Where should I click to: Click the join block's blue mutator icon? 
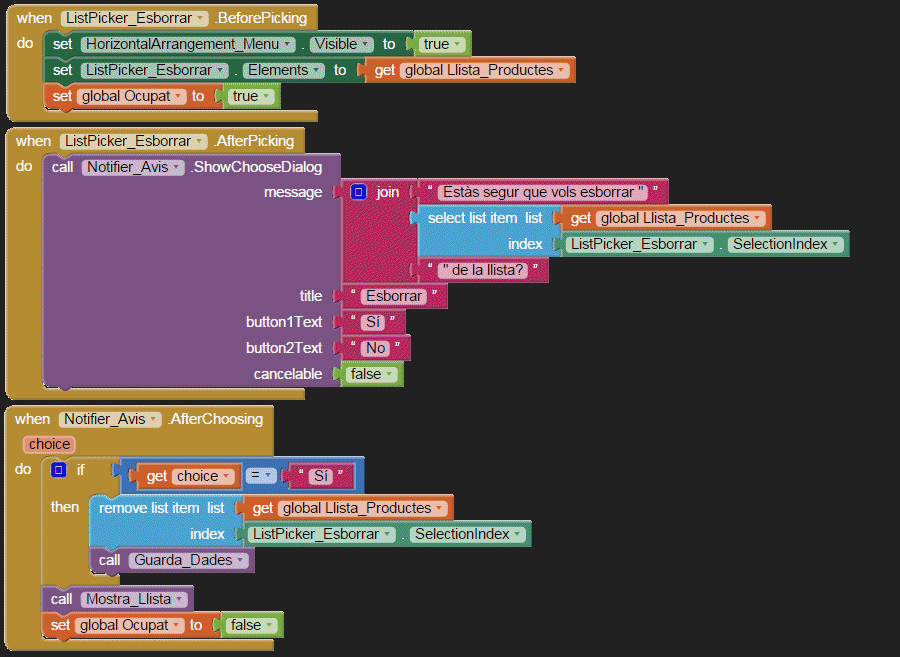359,192
